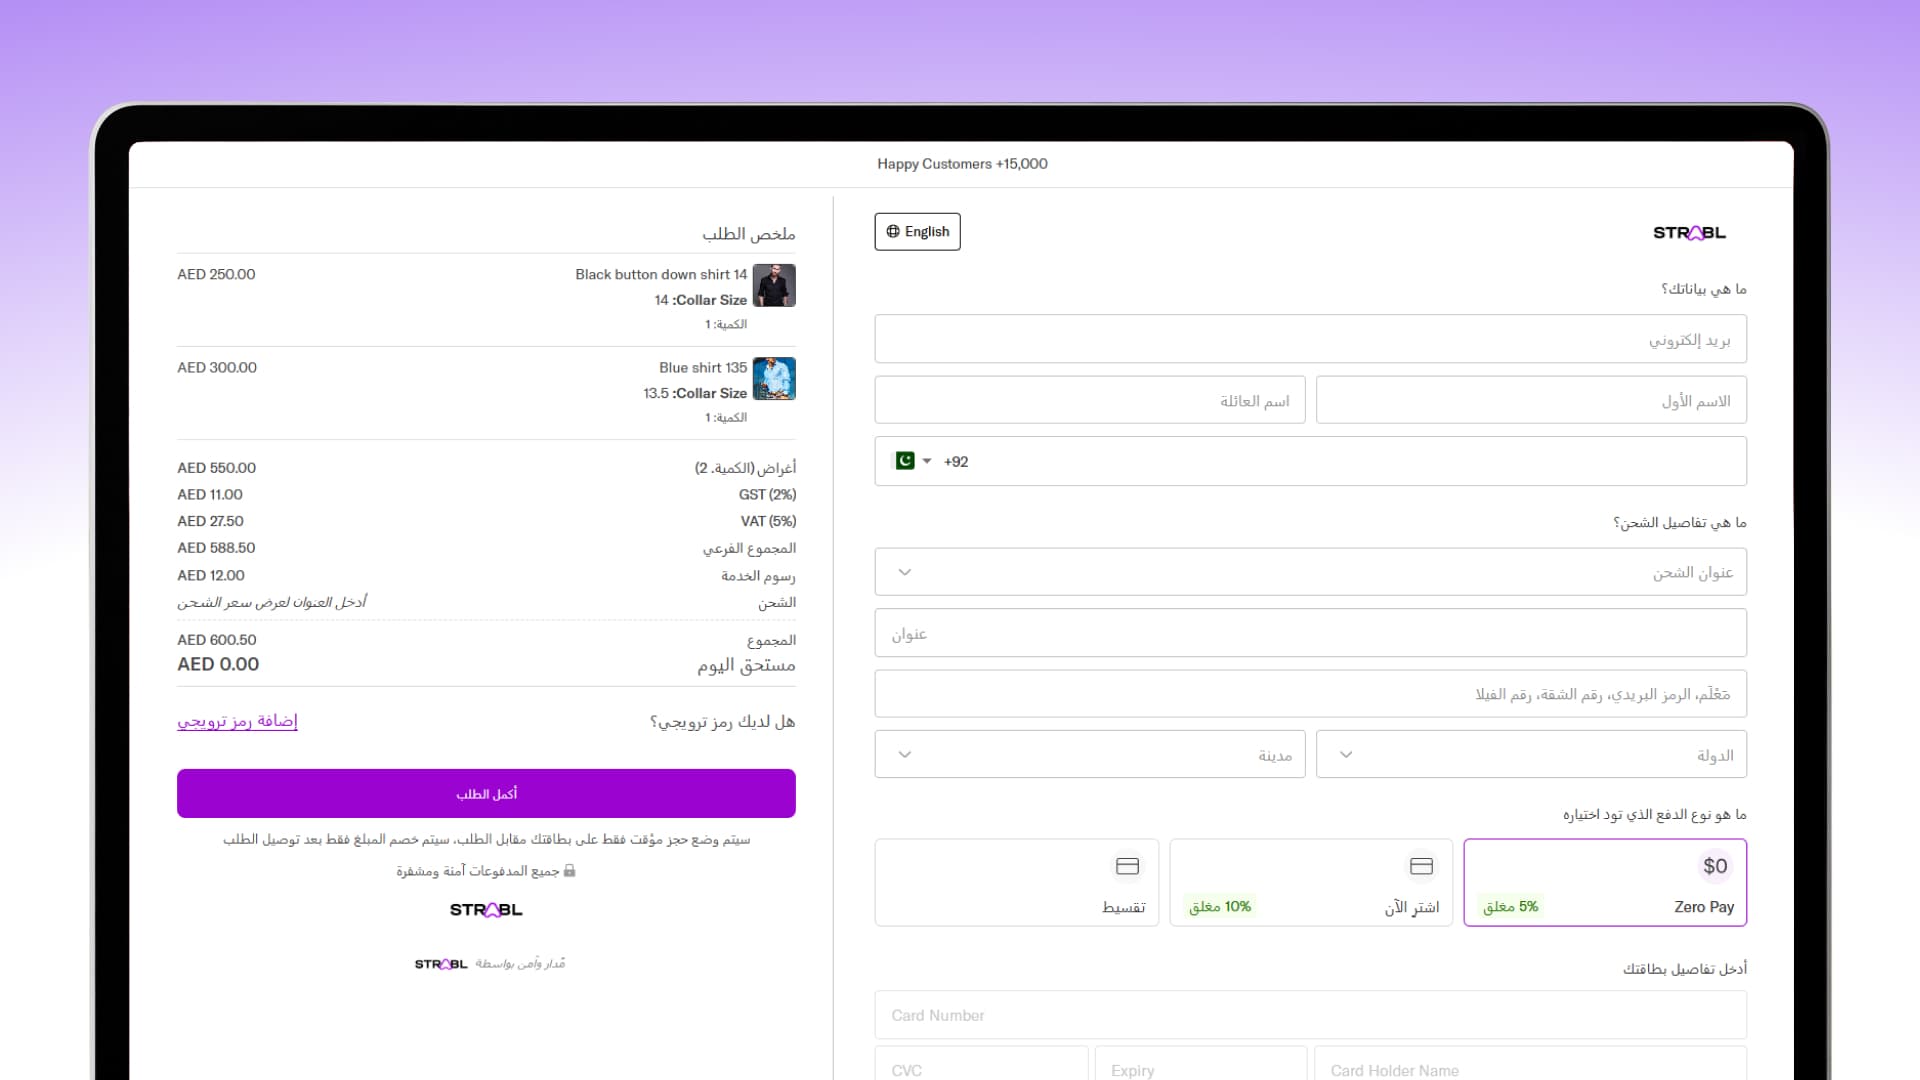
Task: Click into the Card Number field
Action: click(x=1310, y=1015)
